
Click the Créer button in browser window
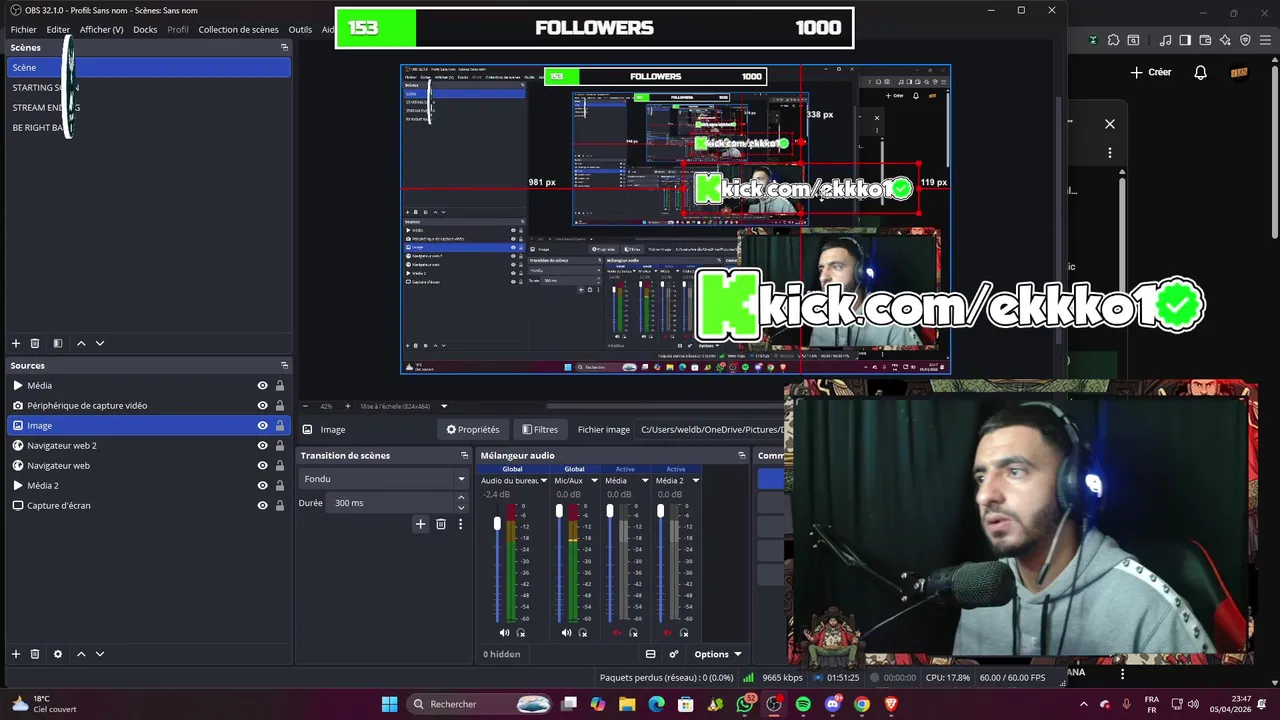pyautogui.click(x=1151, y=72)
